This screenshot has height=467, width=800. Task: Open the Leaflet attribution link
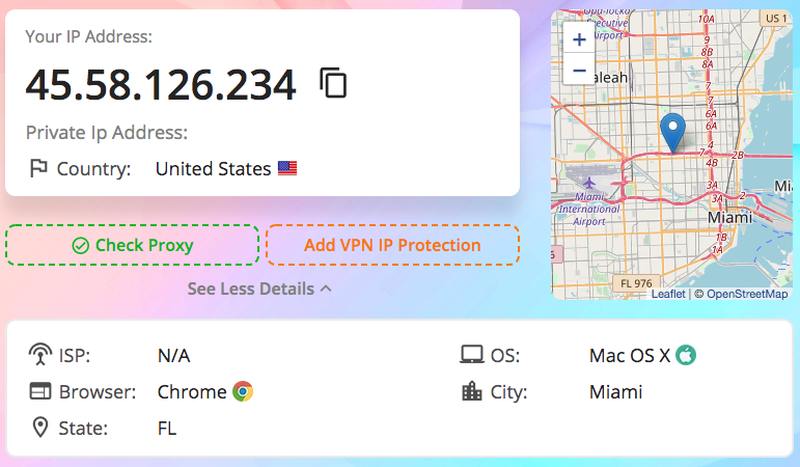point(668,294)
